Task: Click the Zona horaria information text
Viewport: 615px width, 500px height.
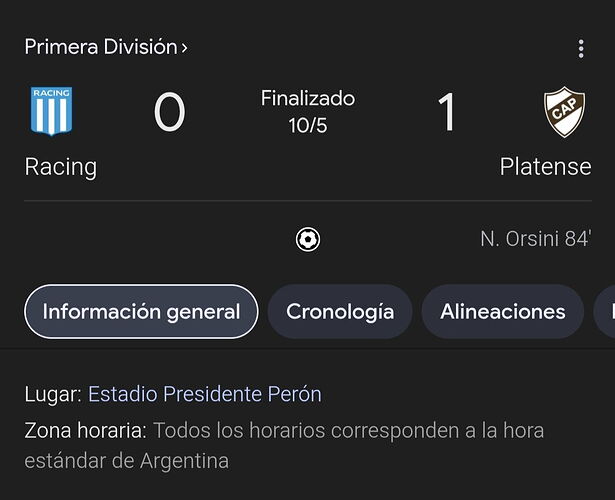Action: tap(284, 445)
